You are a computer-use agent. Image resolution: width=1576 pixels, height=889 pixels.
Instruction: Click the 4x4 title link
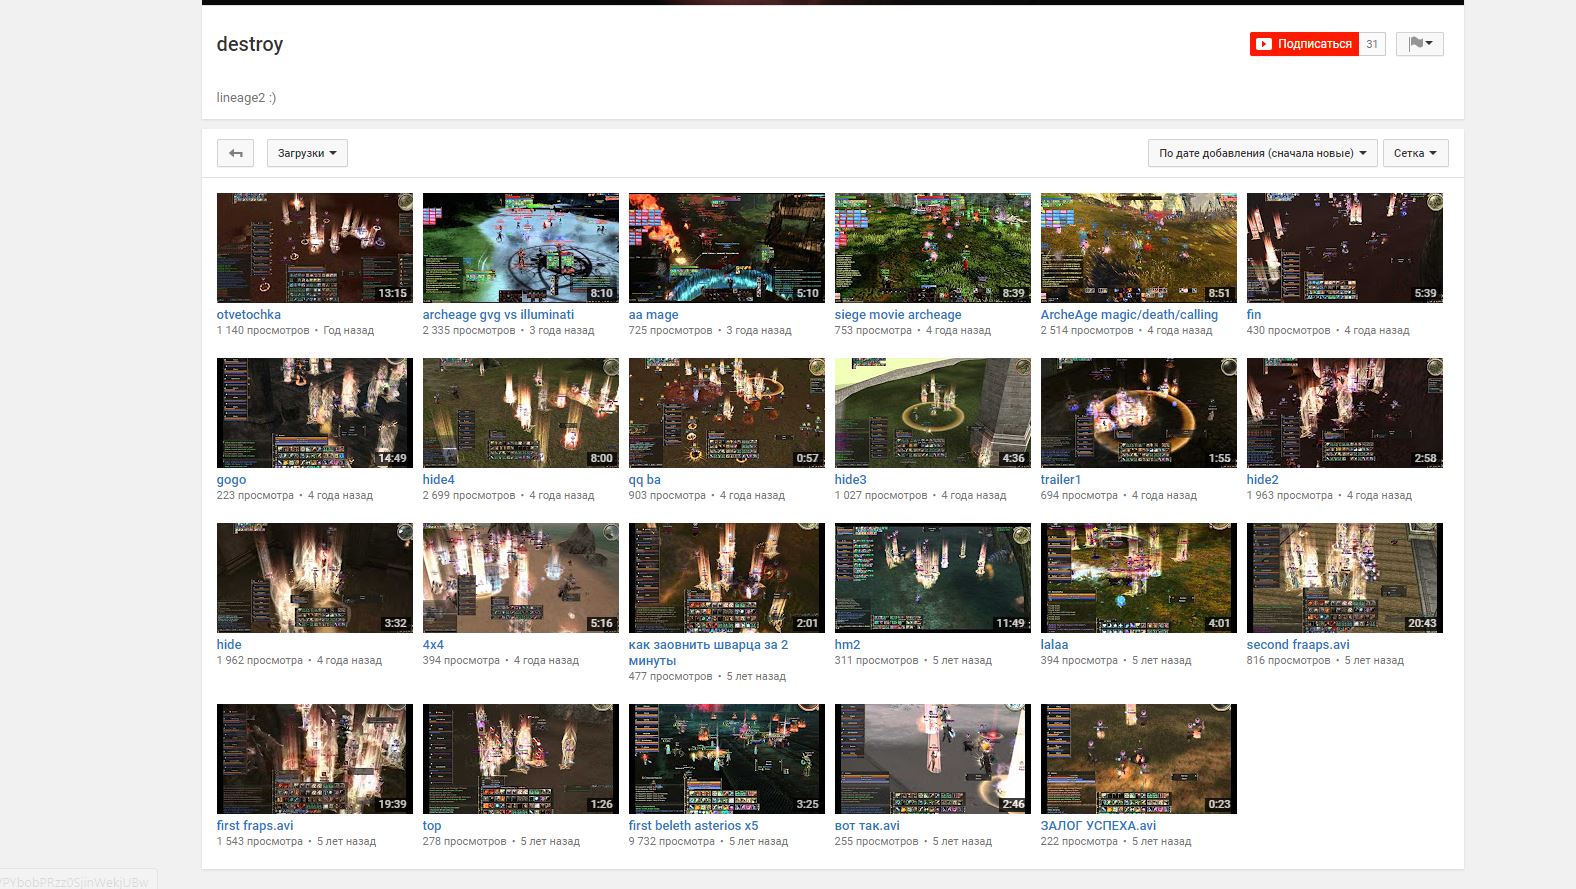pyautogui.click(x=433, y=644)
